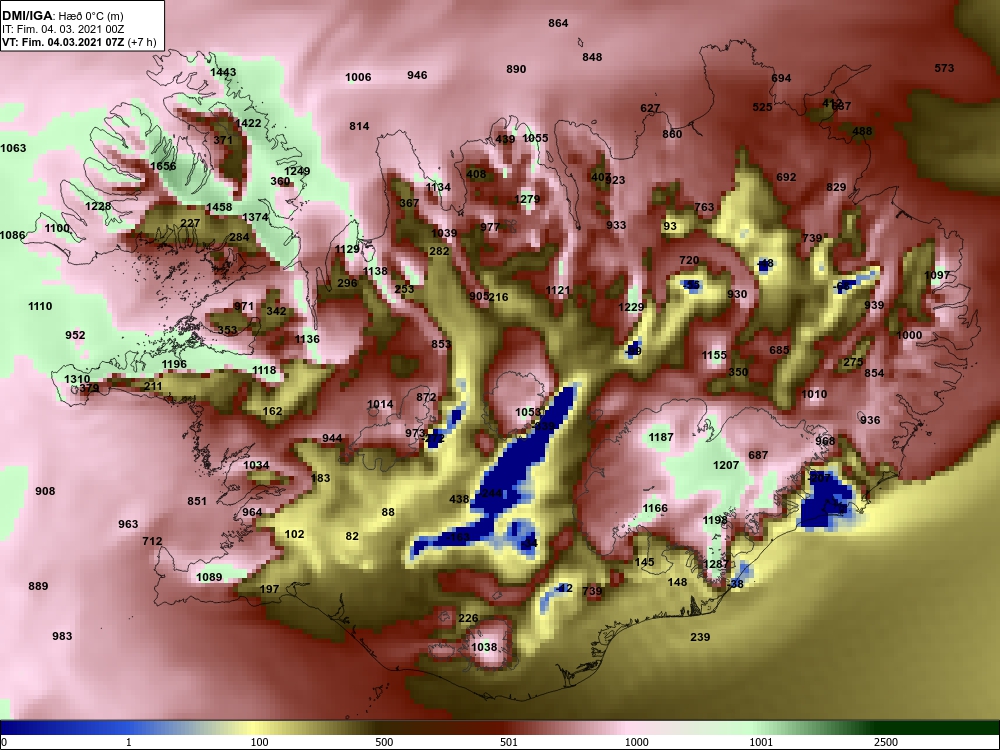Viewport: 1000px width, 750px height.
Task: Click the map value '1110'
Action: coord(40,306)
